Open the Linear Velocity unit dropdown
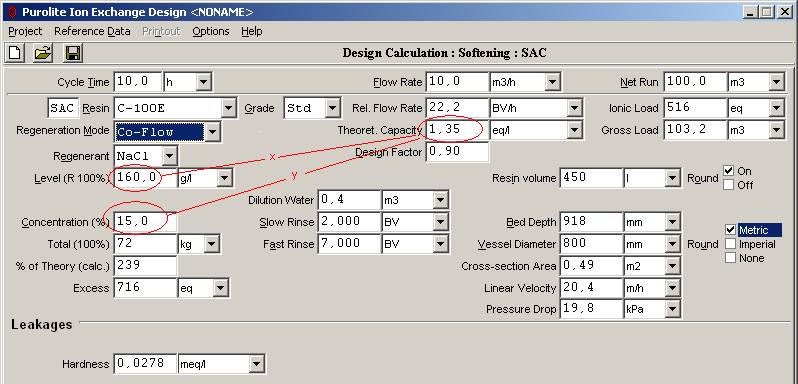The image size is (798, 384). (x=673, y=288)
